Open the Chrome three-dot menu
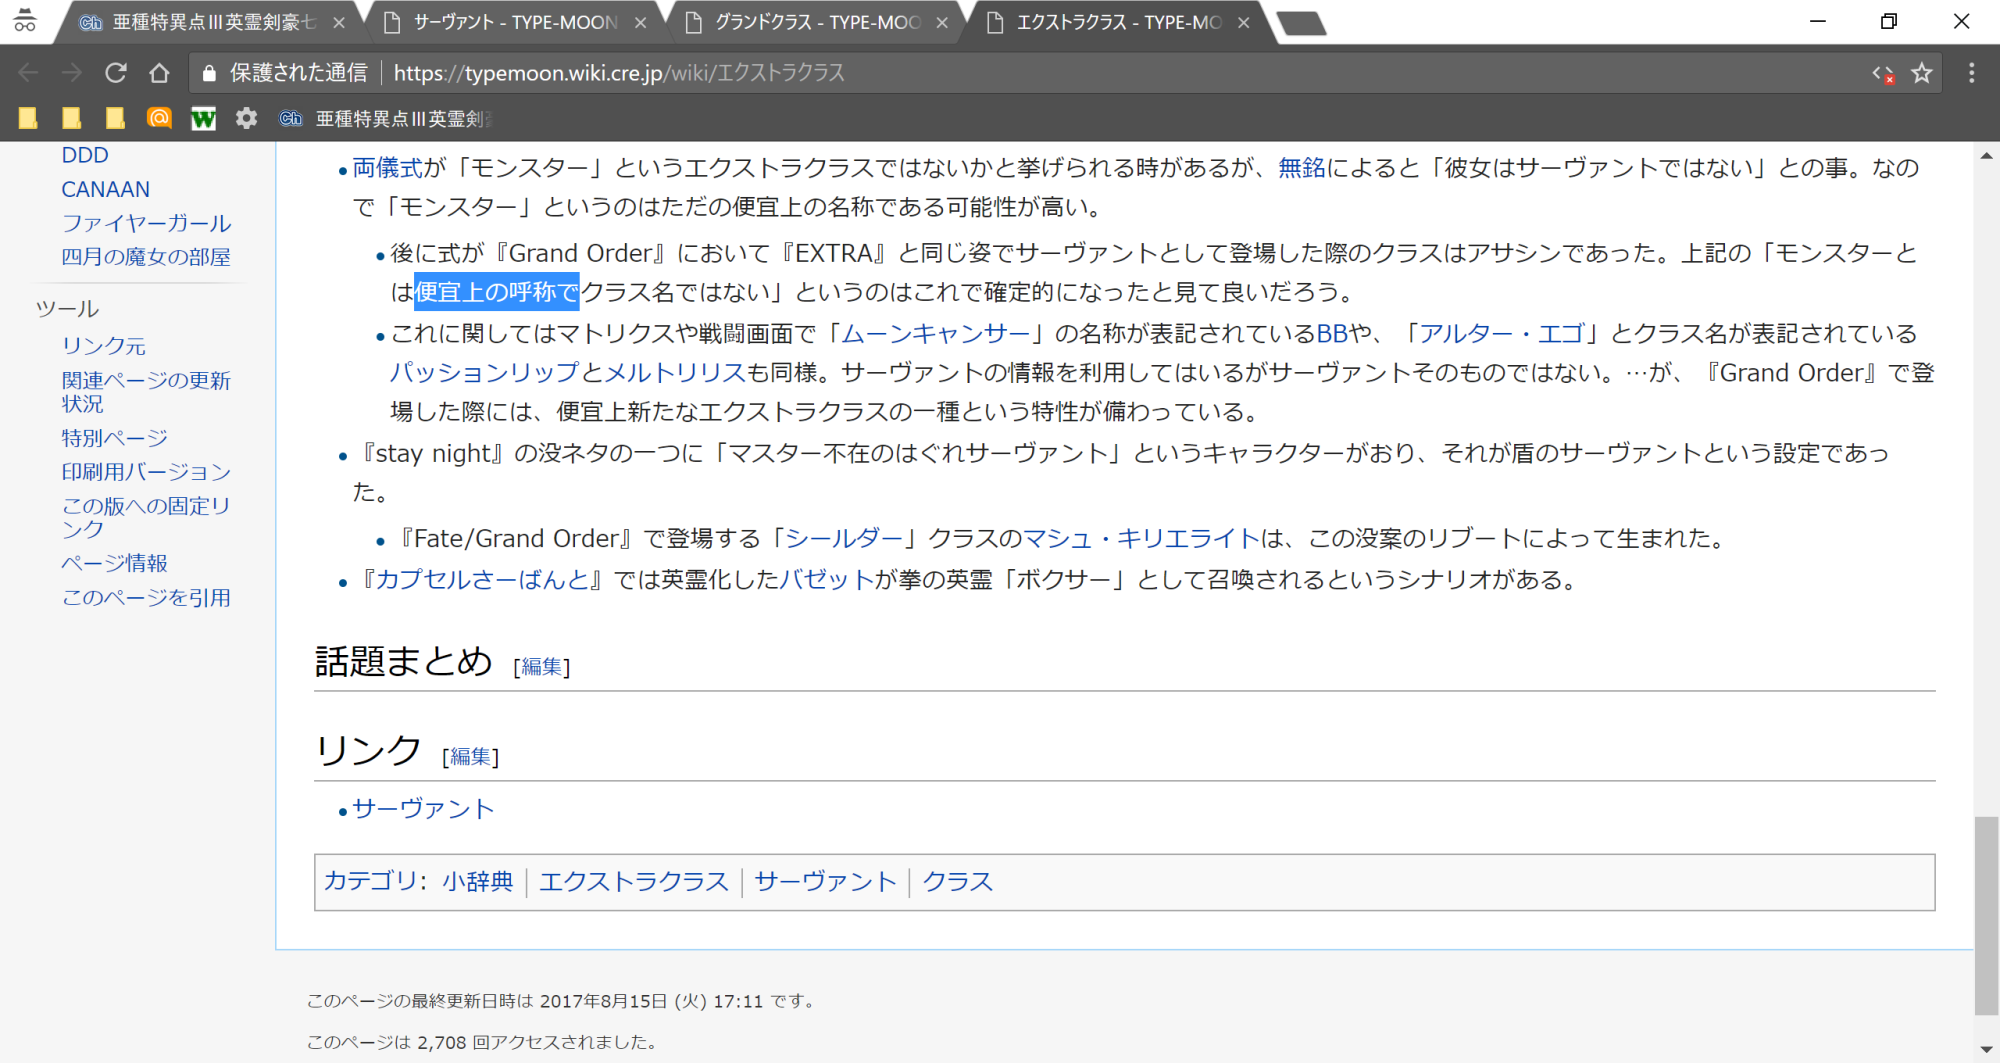This screenshot has width=2000, height=1063. 1971,73
